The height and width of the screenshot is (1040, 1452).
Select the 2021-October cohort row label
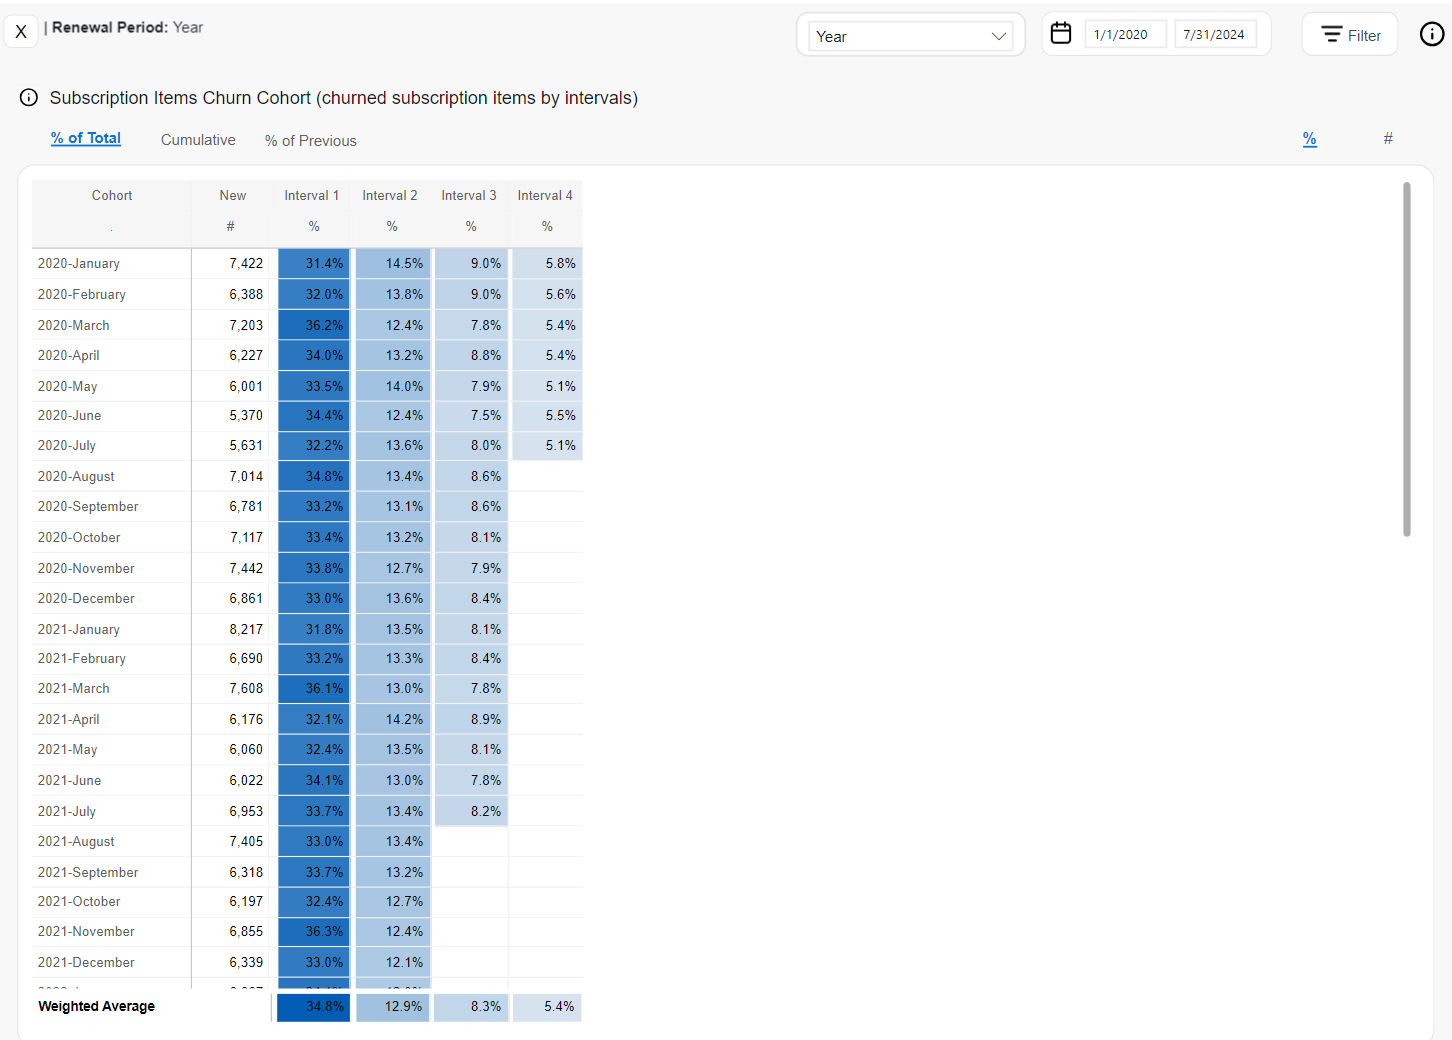79,902
